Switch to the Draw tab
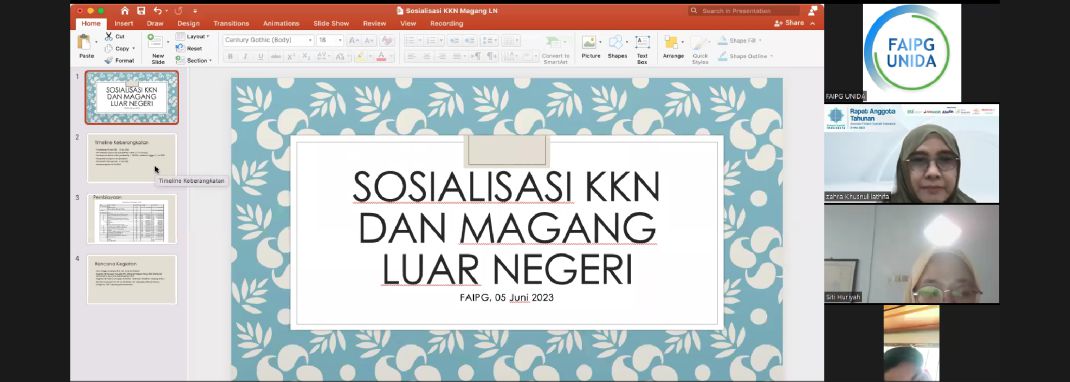Viewport: 1070px width, 382px height. (x=155, y=23)
